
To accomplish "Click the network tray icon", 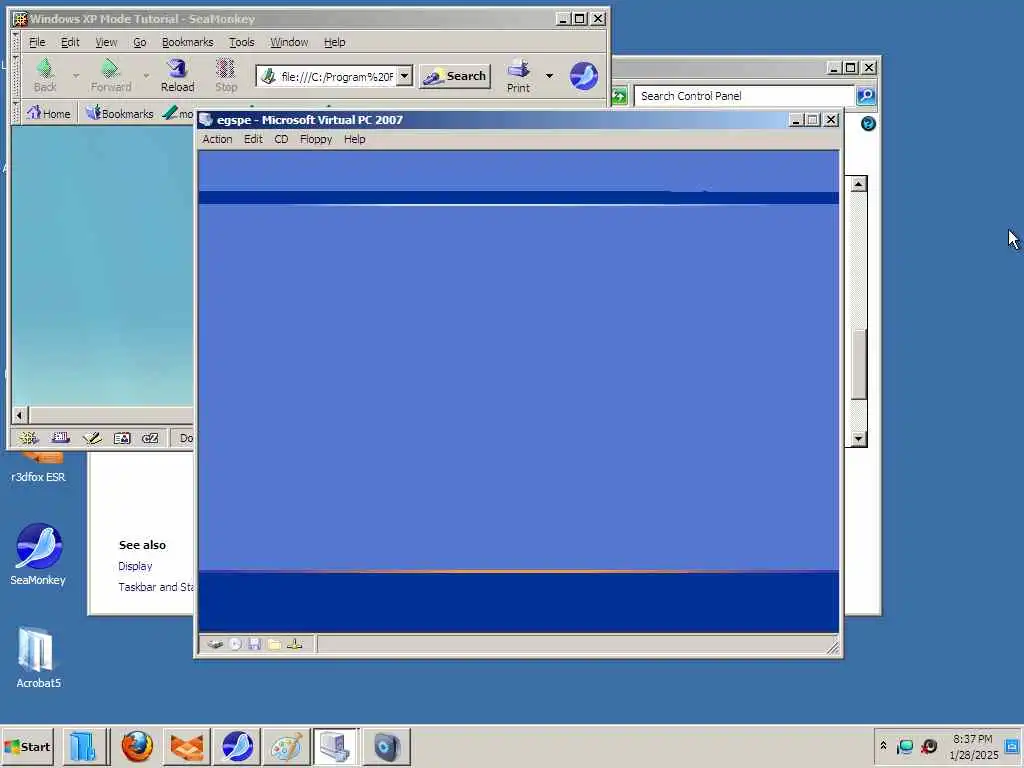I will click(x=905, y=746).
